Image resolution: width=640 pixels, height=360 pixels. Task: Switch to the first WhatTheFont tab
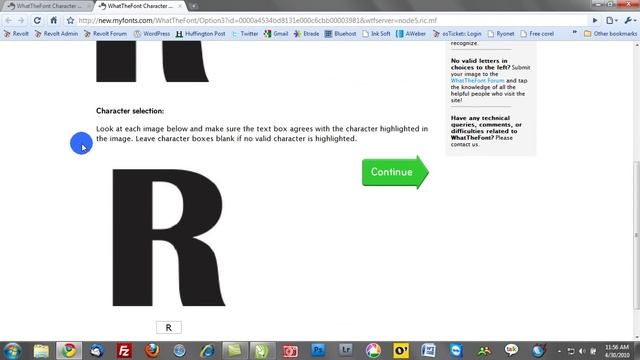click(x=48, y=6)
